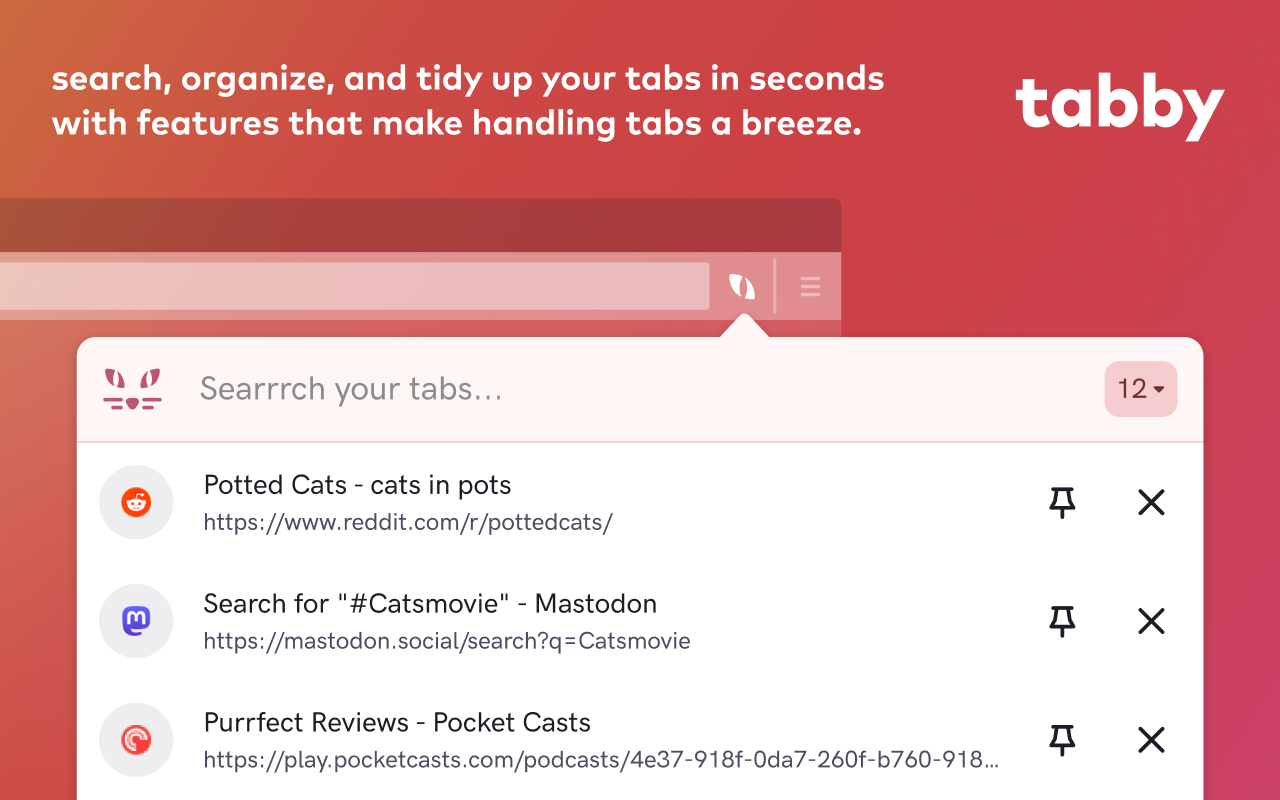Pin the Mastodon Catsmovie search tab
Screen dimensions: 1280x800
(x=1062, y=621)
